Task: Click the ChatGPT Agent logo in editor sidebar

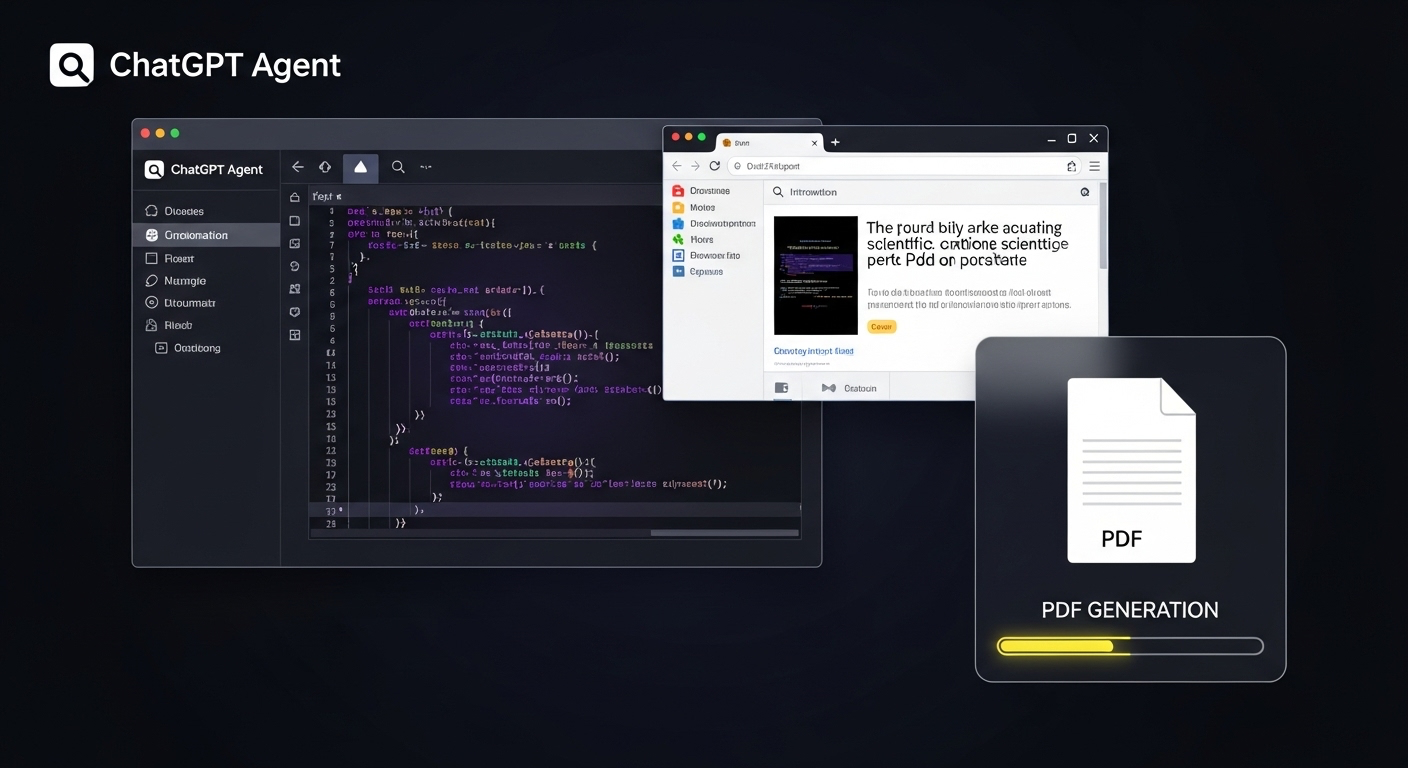Action: tap(154, 170)
